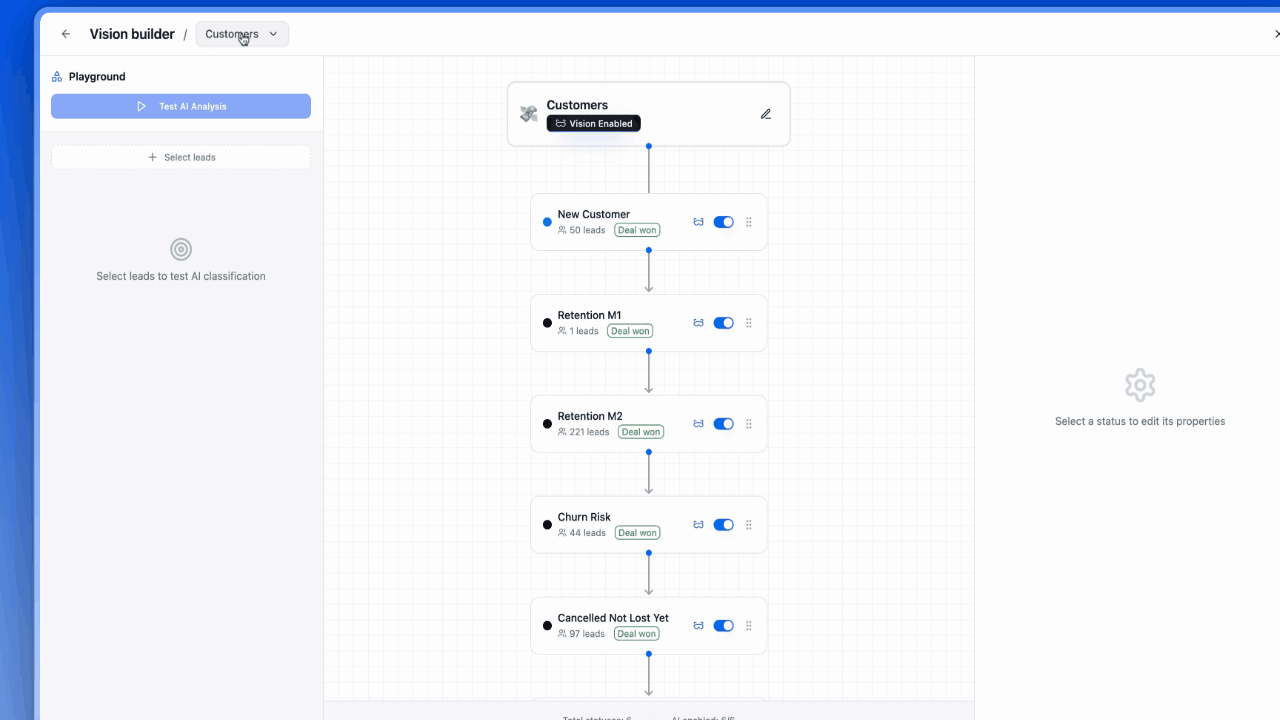Click vision icon on New Customer
The image size is (1280, 720).
click(x=698, y=222)
